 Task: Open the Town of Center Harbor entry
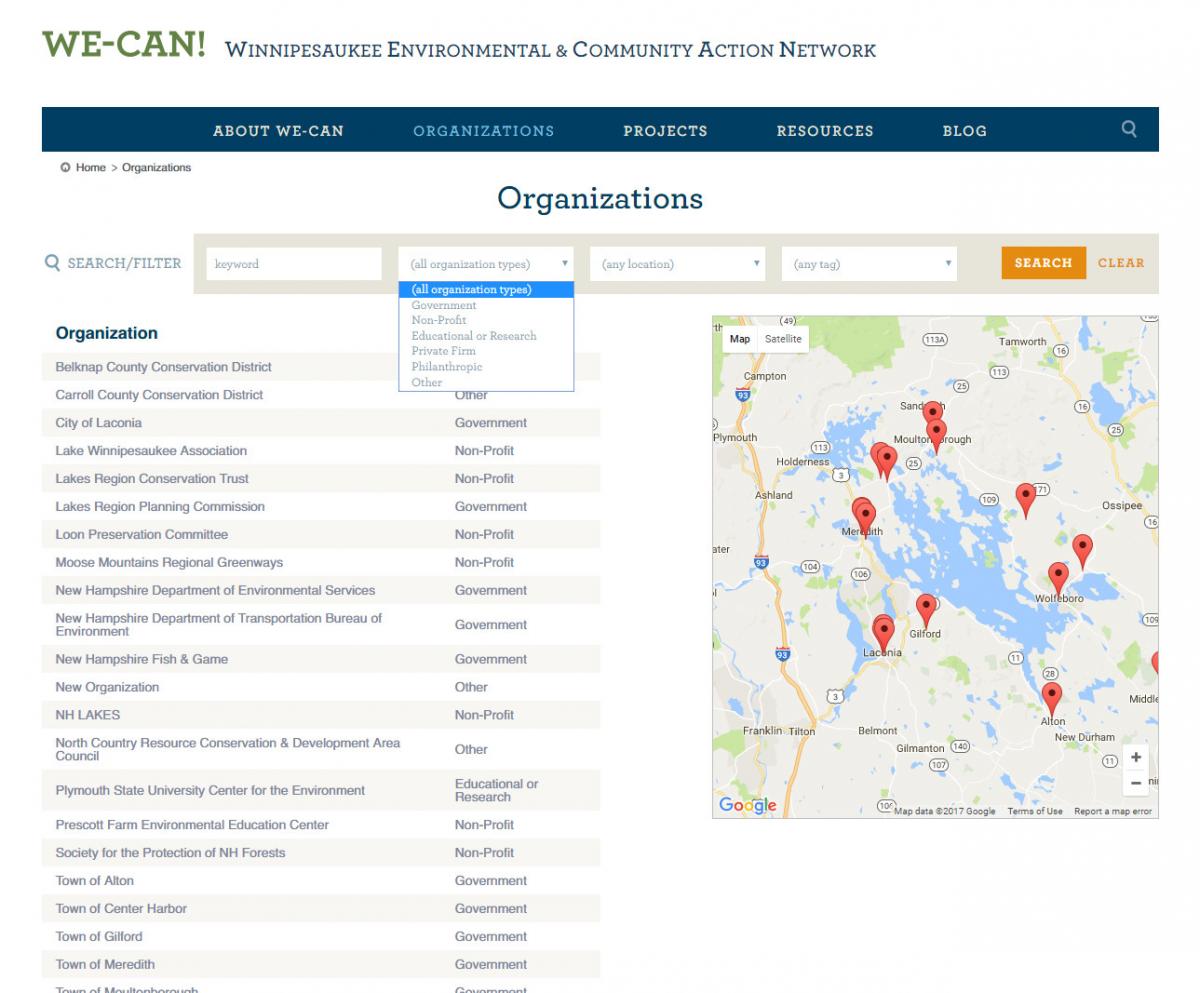click(121, 909)
